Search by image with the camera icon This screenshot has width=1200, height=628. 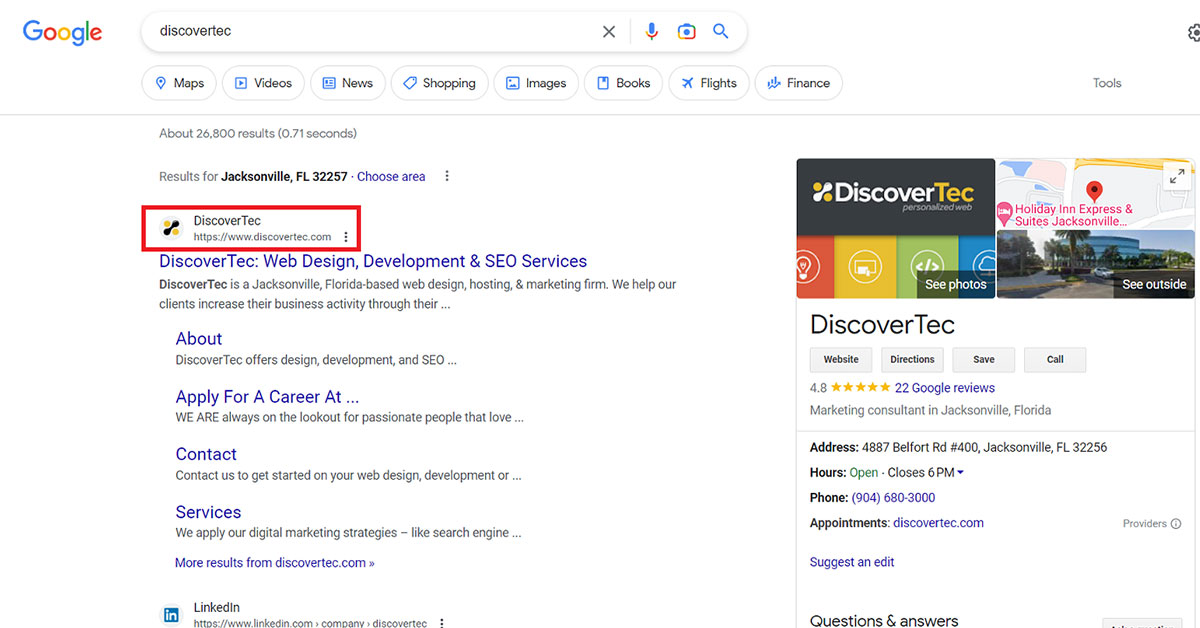pos(686,32)
